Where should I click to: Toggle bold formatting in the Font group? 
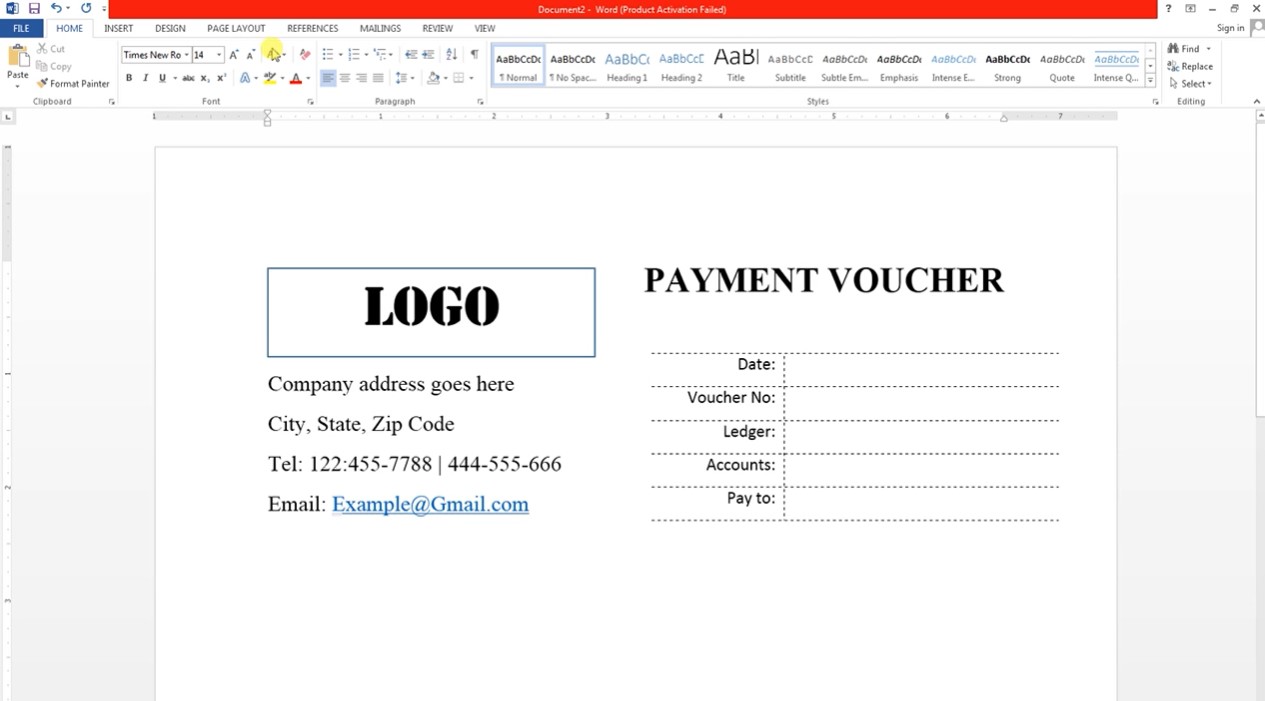pos(128,77)
